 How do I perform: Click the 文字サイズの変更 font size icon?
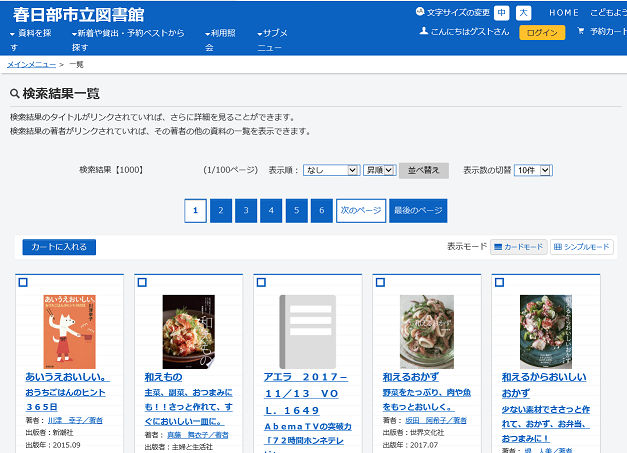[419, 12]
